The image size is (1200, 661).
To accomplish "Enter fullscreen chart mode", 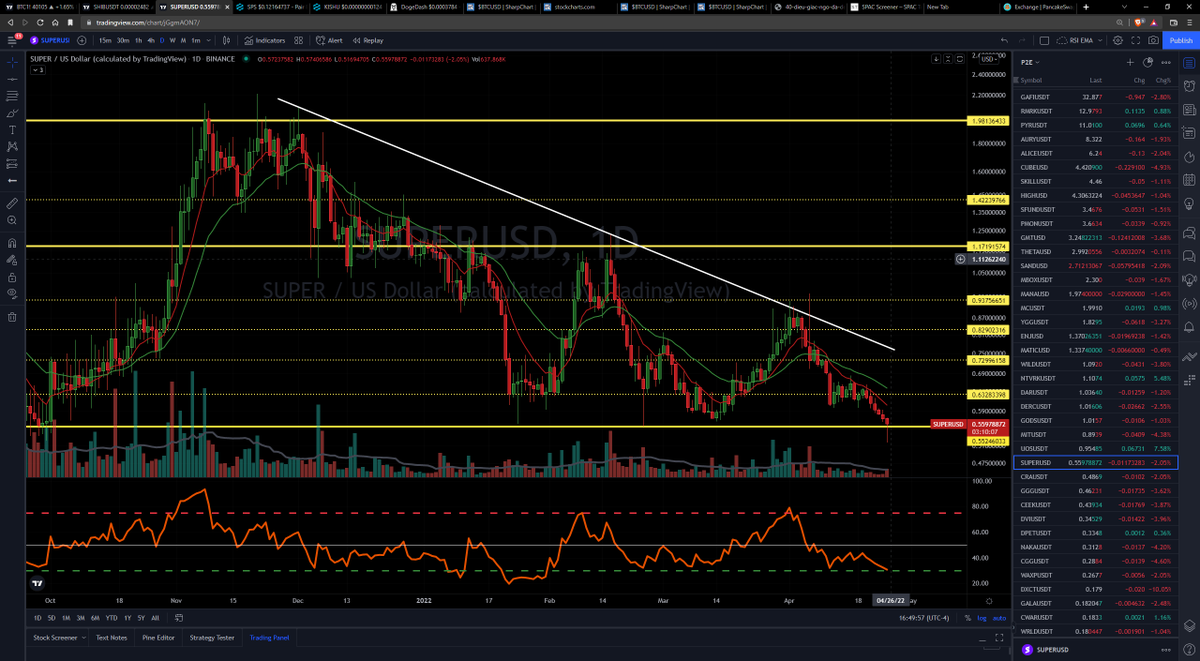I will 1136,41.
